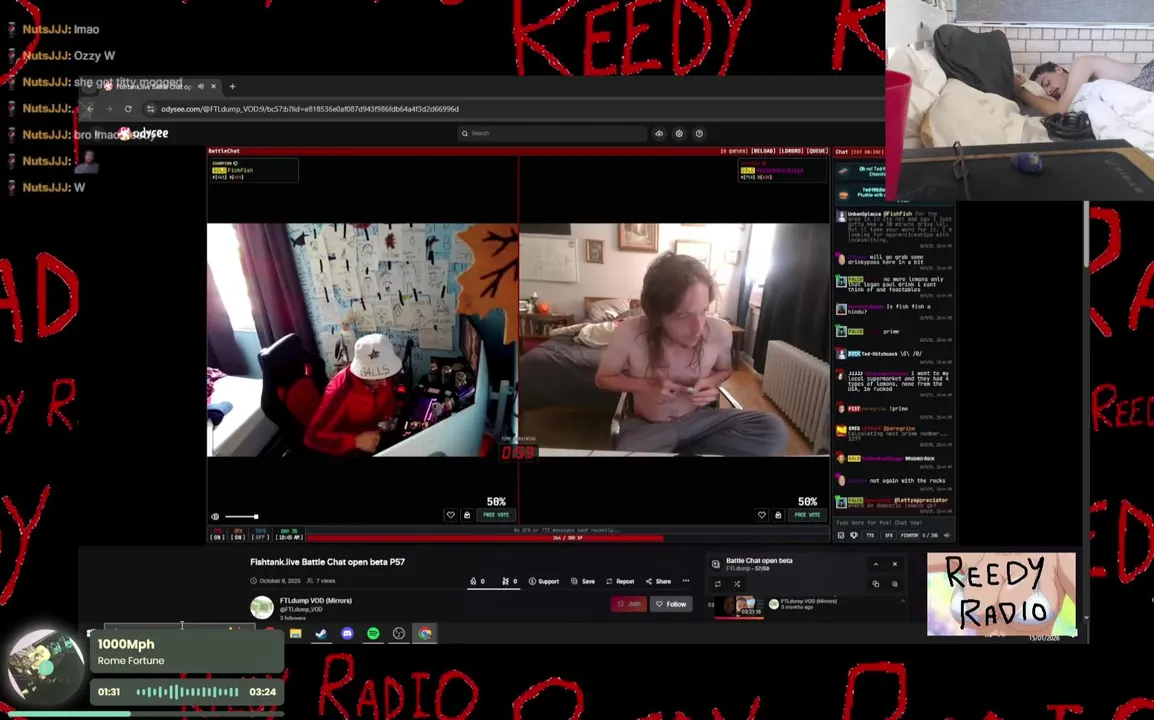The width and height of the screenshot is (1154, 720).
Task: Close the Fishtank.live browser tab
Action: click(x=213, y=86)
